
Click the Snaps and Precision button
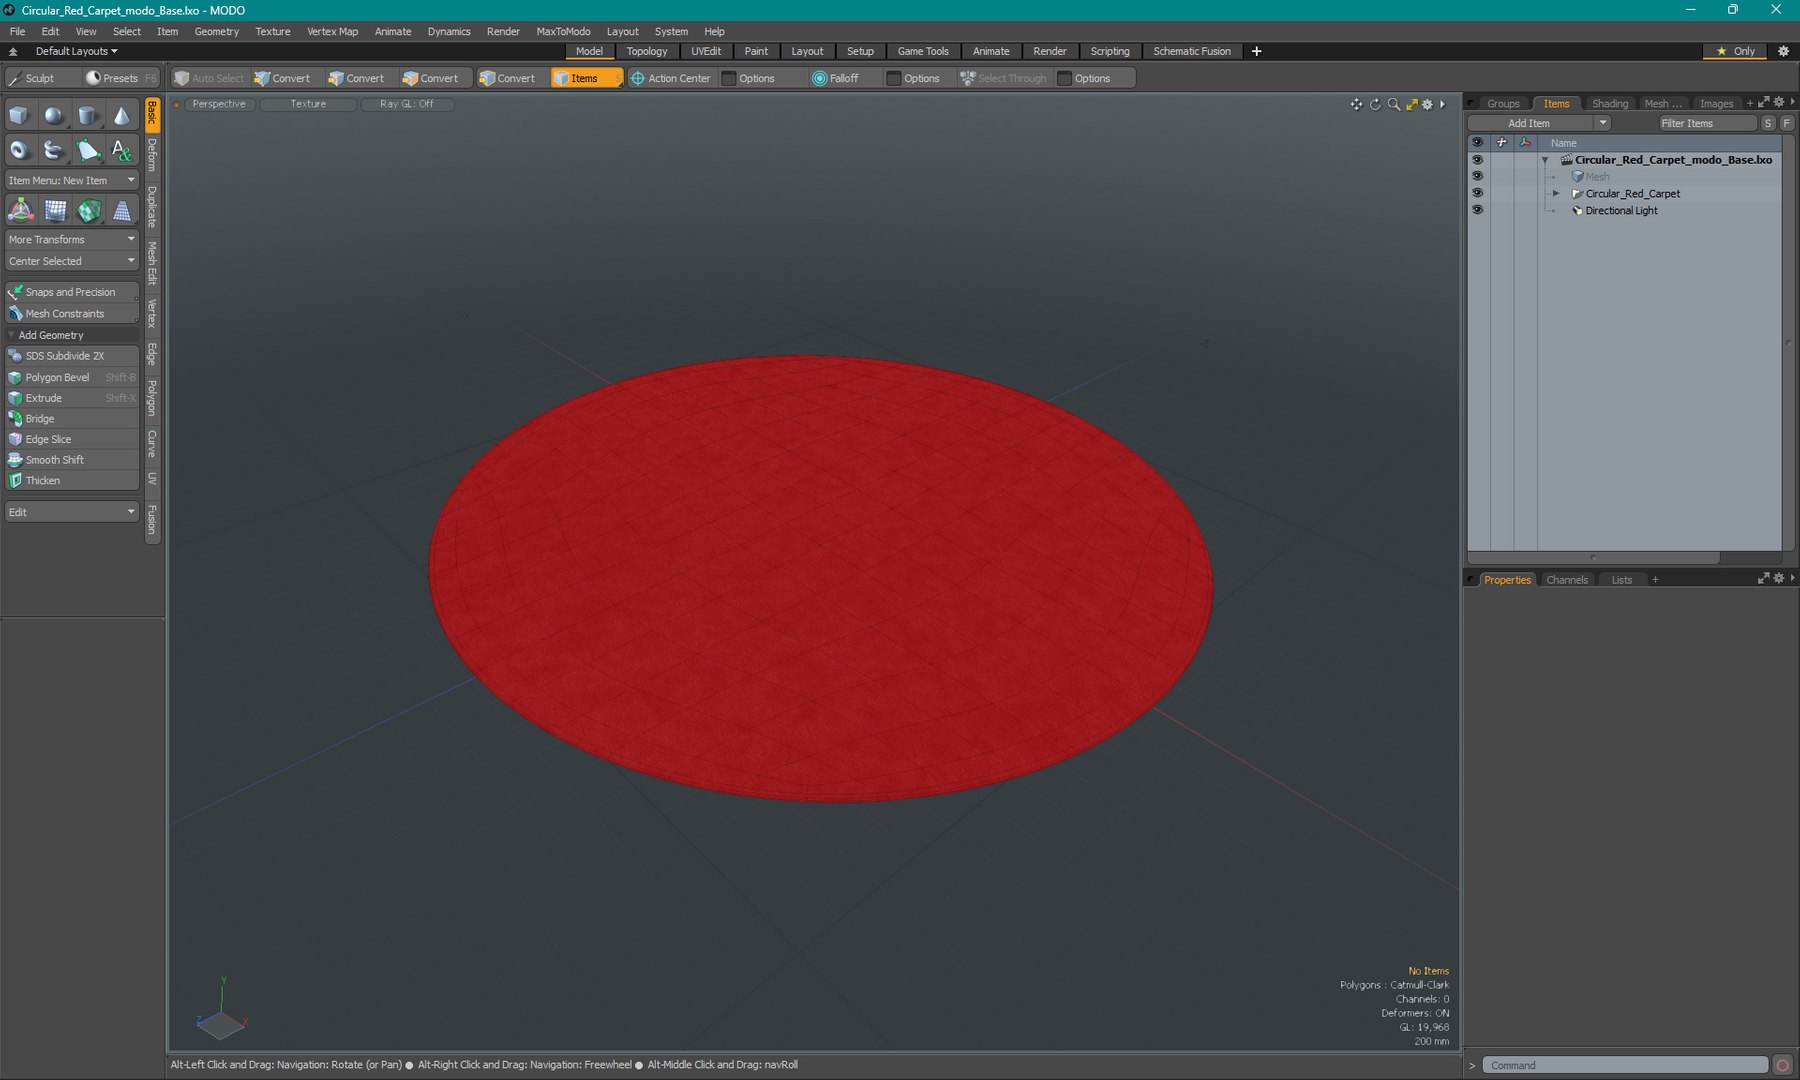tap(72, 292)
